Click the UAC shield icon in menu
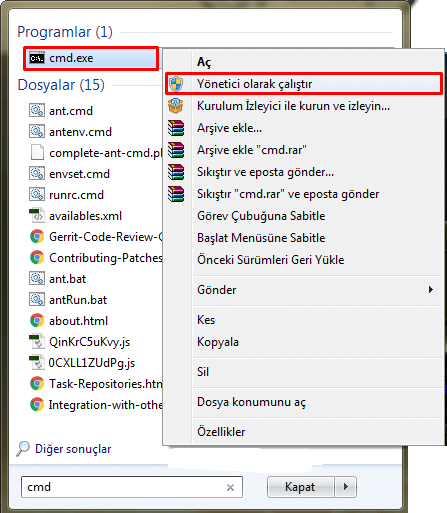 point(176,84)
